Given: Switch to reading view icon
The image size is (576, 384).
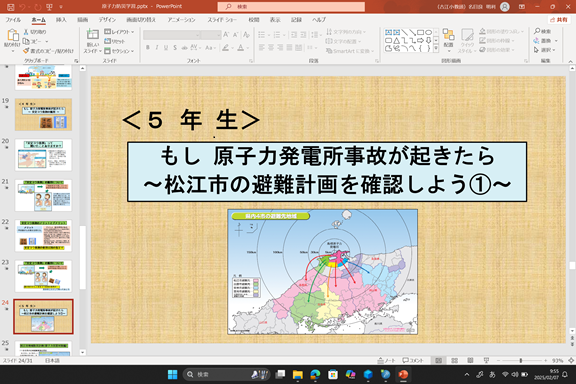Looking at the screenshot, I should (x=470, y=361).
